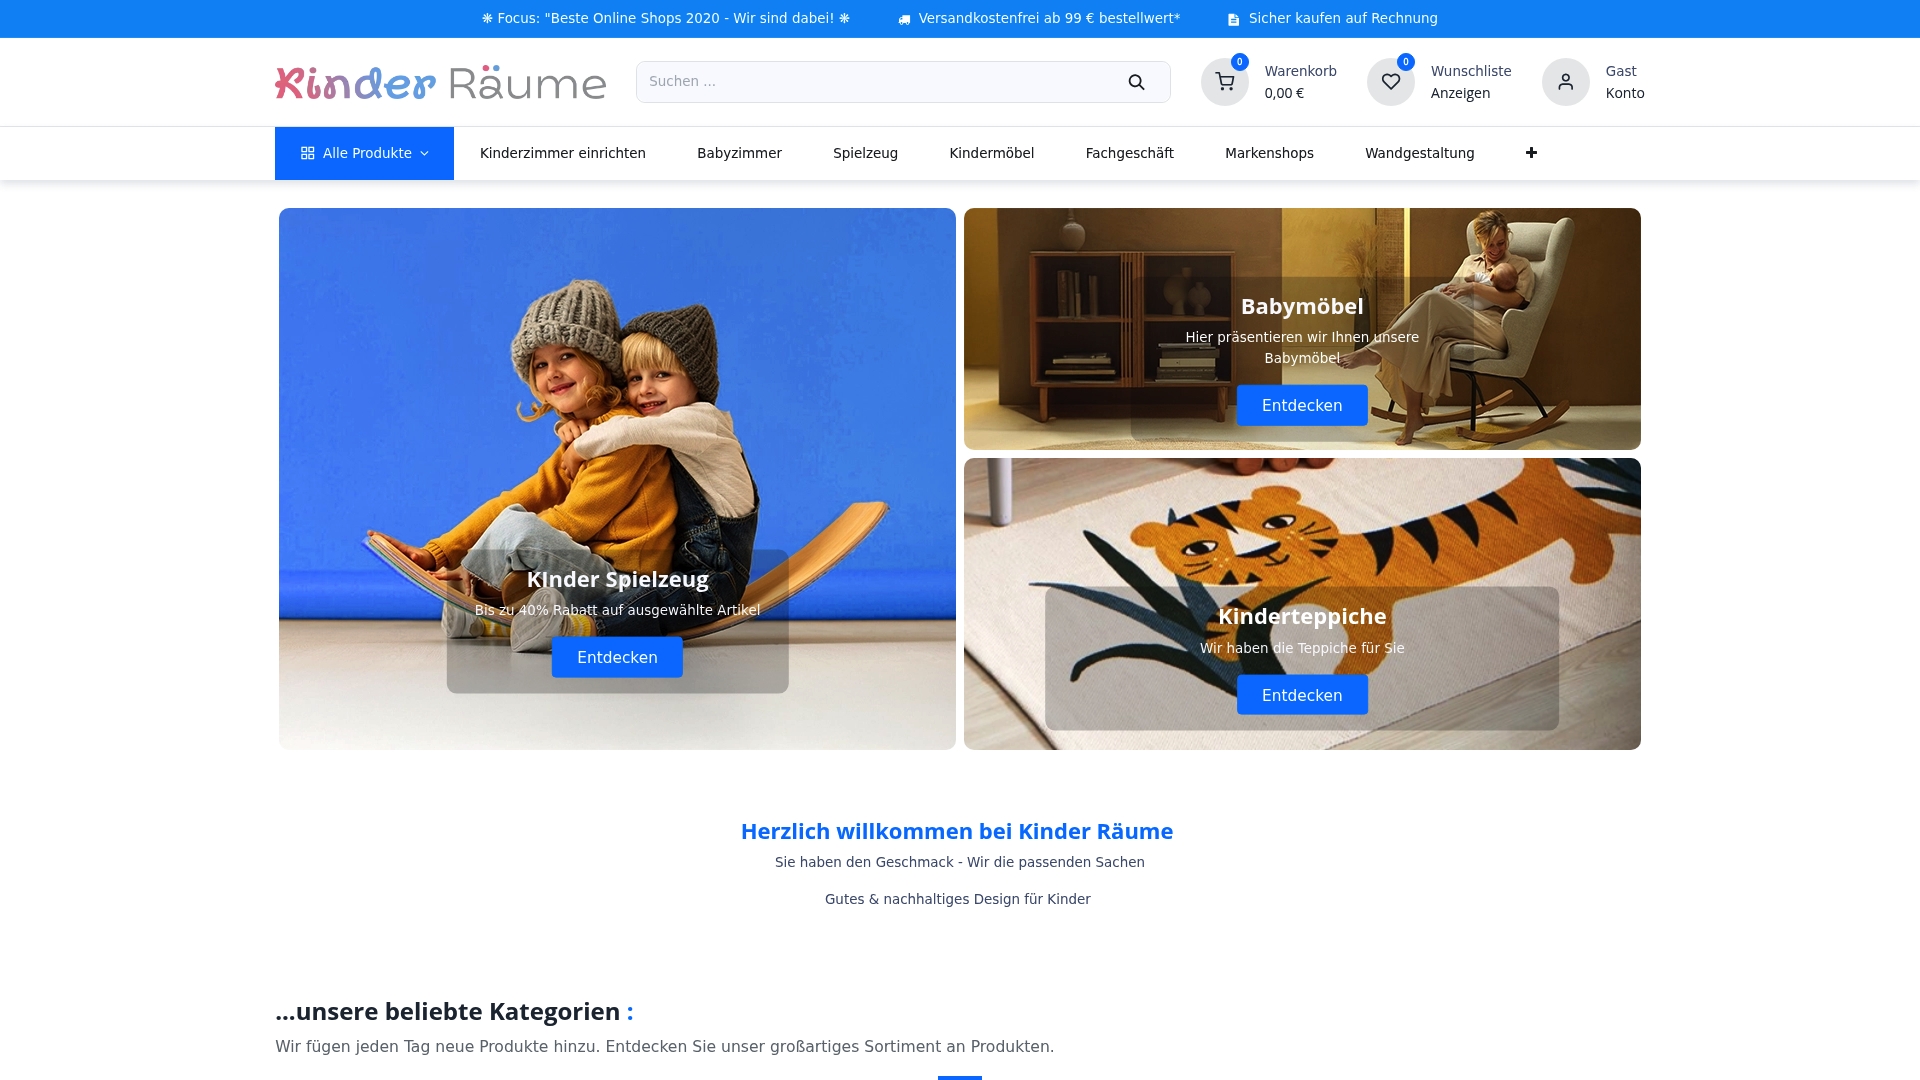
Task: Click the Warenkorb 0,00 € link
Action: pyautogui.click(x=1300, y=82)
